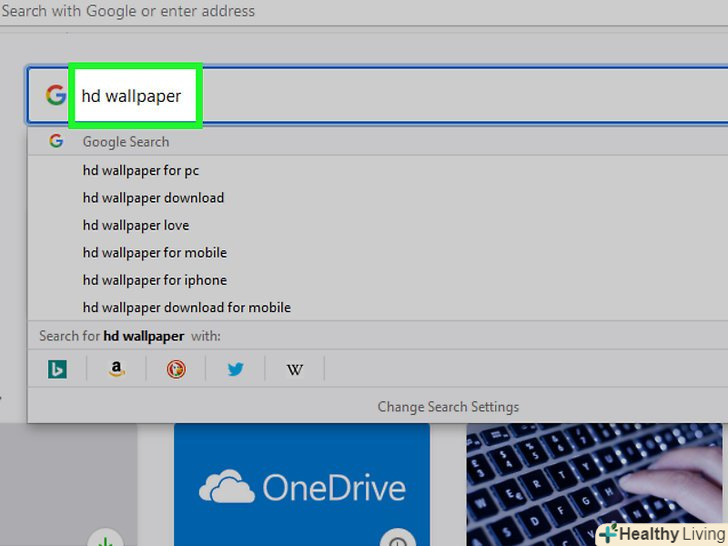Click the Google icon beside Google Search
Screen dimensions: 728x546
[56, 141]
